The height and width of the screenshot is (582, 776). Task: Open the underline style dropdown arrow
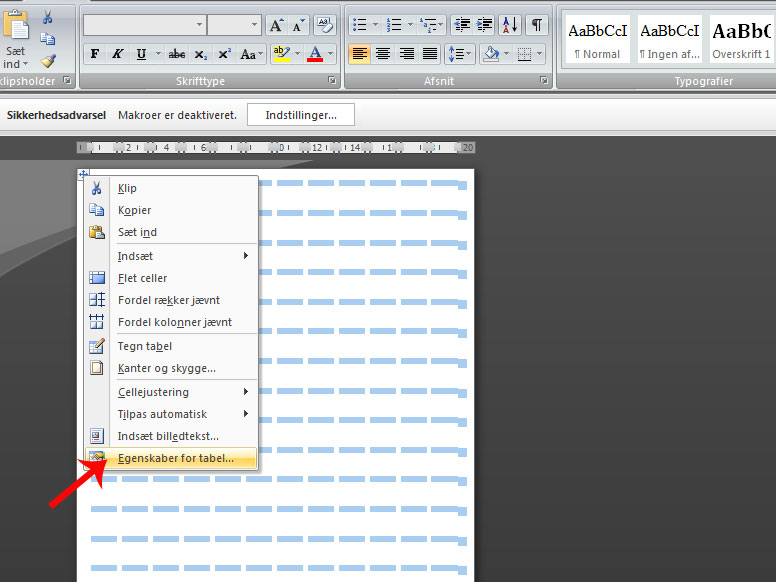point(158,53)
